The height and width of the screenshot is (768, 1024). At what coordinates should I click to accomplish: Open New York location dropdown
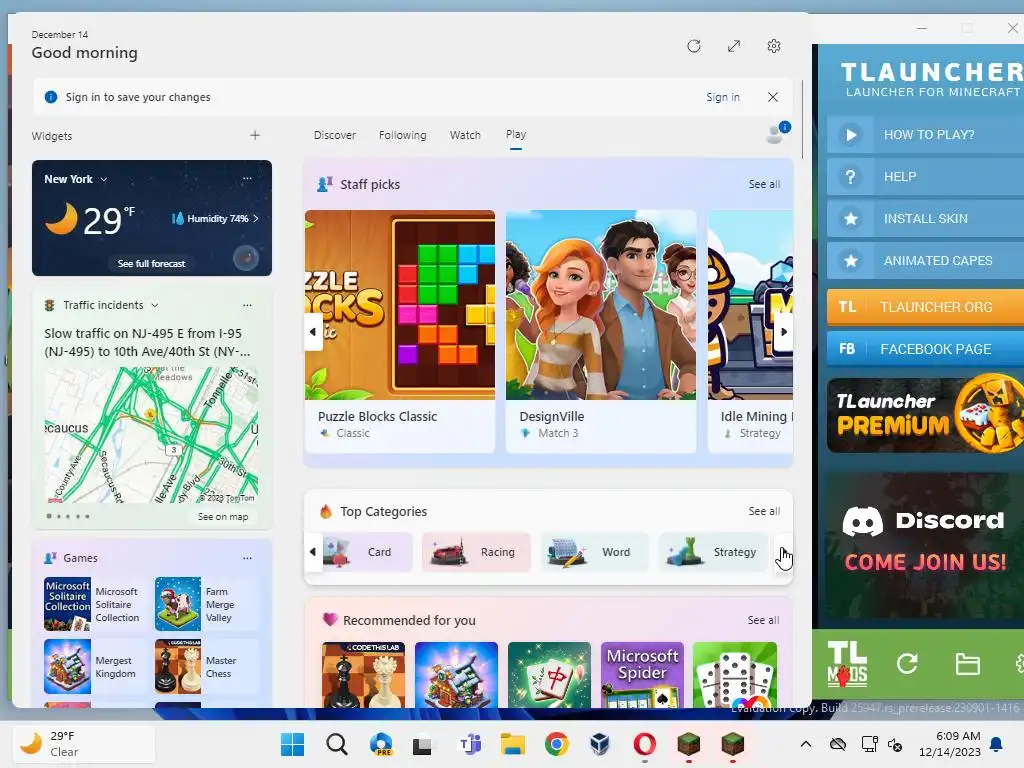(76, 179)
